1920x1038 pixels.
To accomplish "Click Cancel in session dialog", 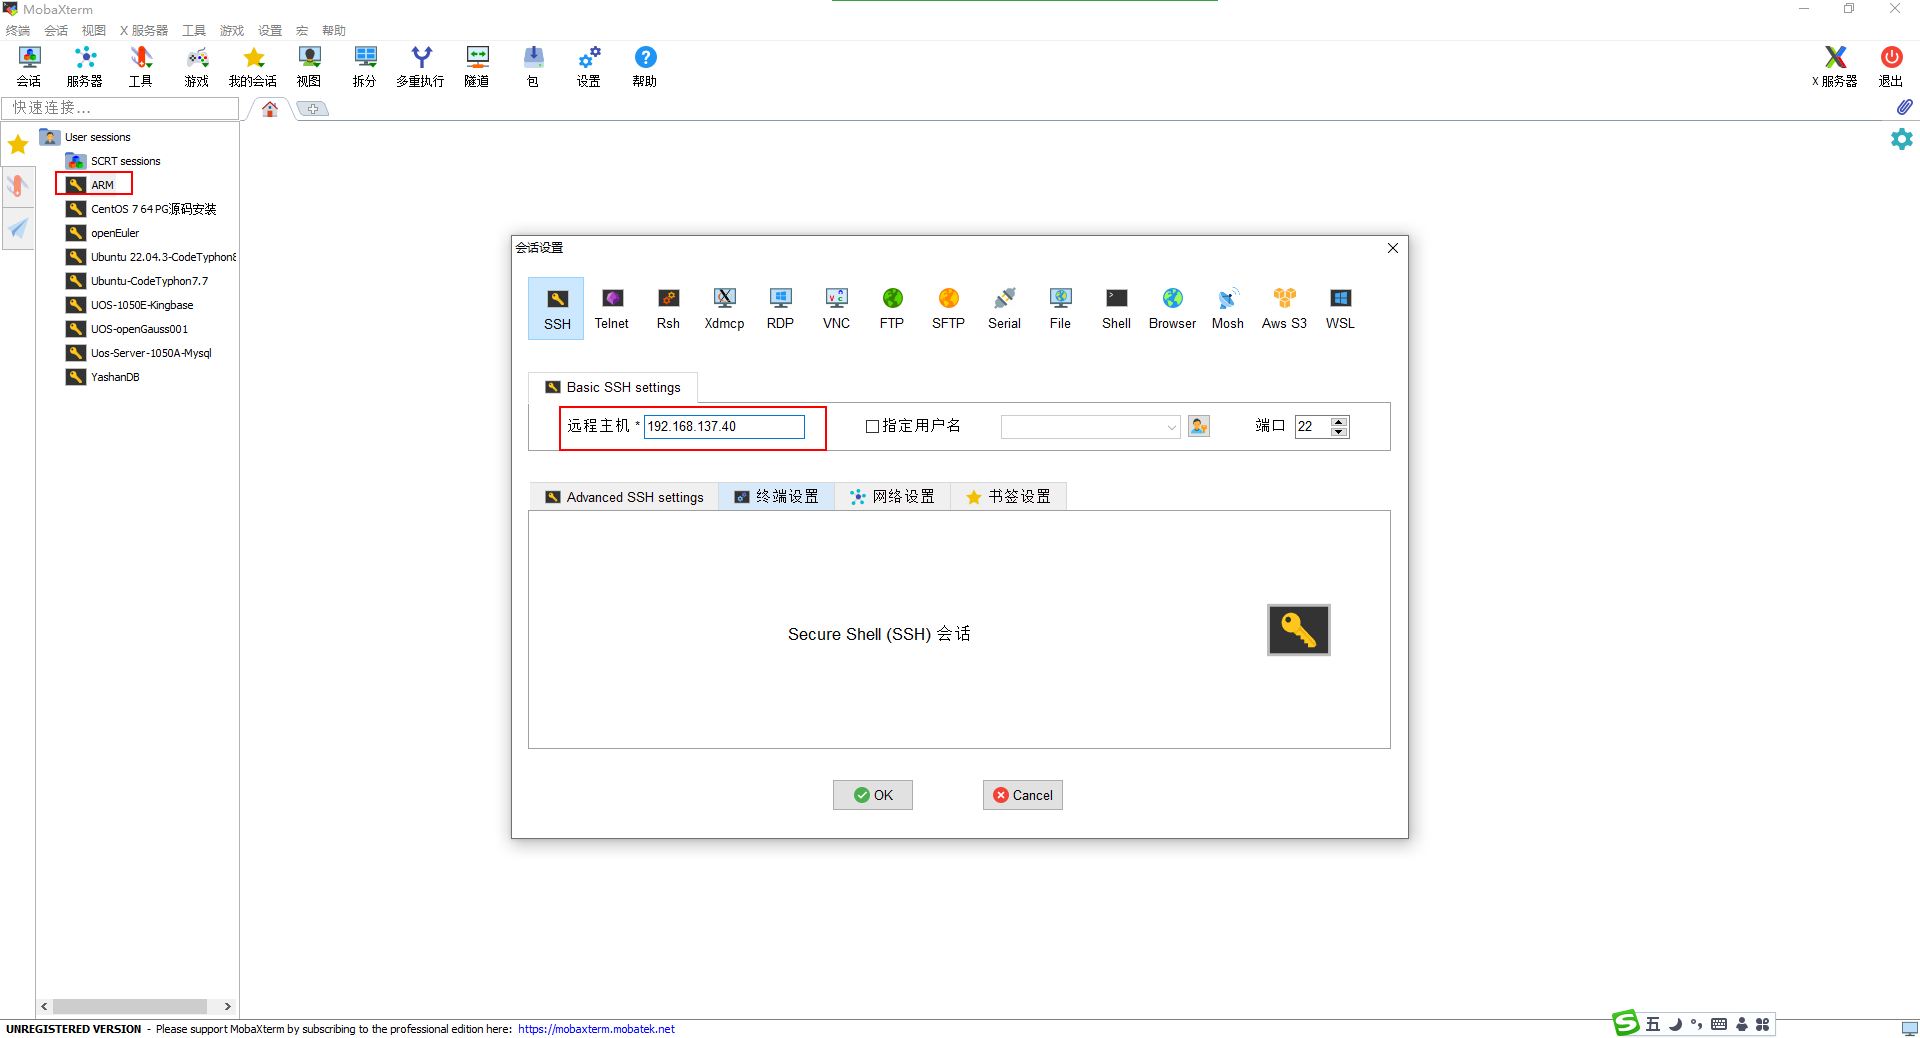I will pos(1023,795).
